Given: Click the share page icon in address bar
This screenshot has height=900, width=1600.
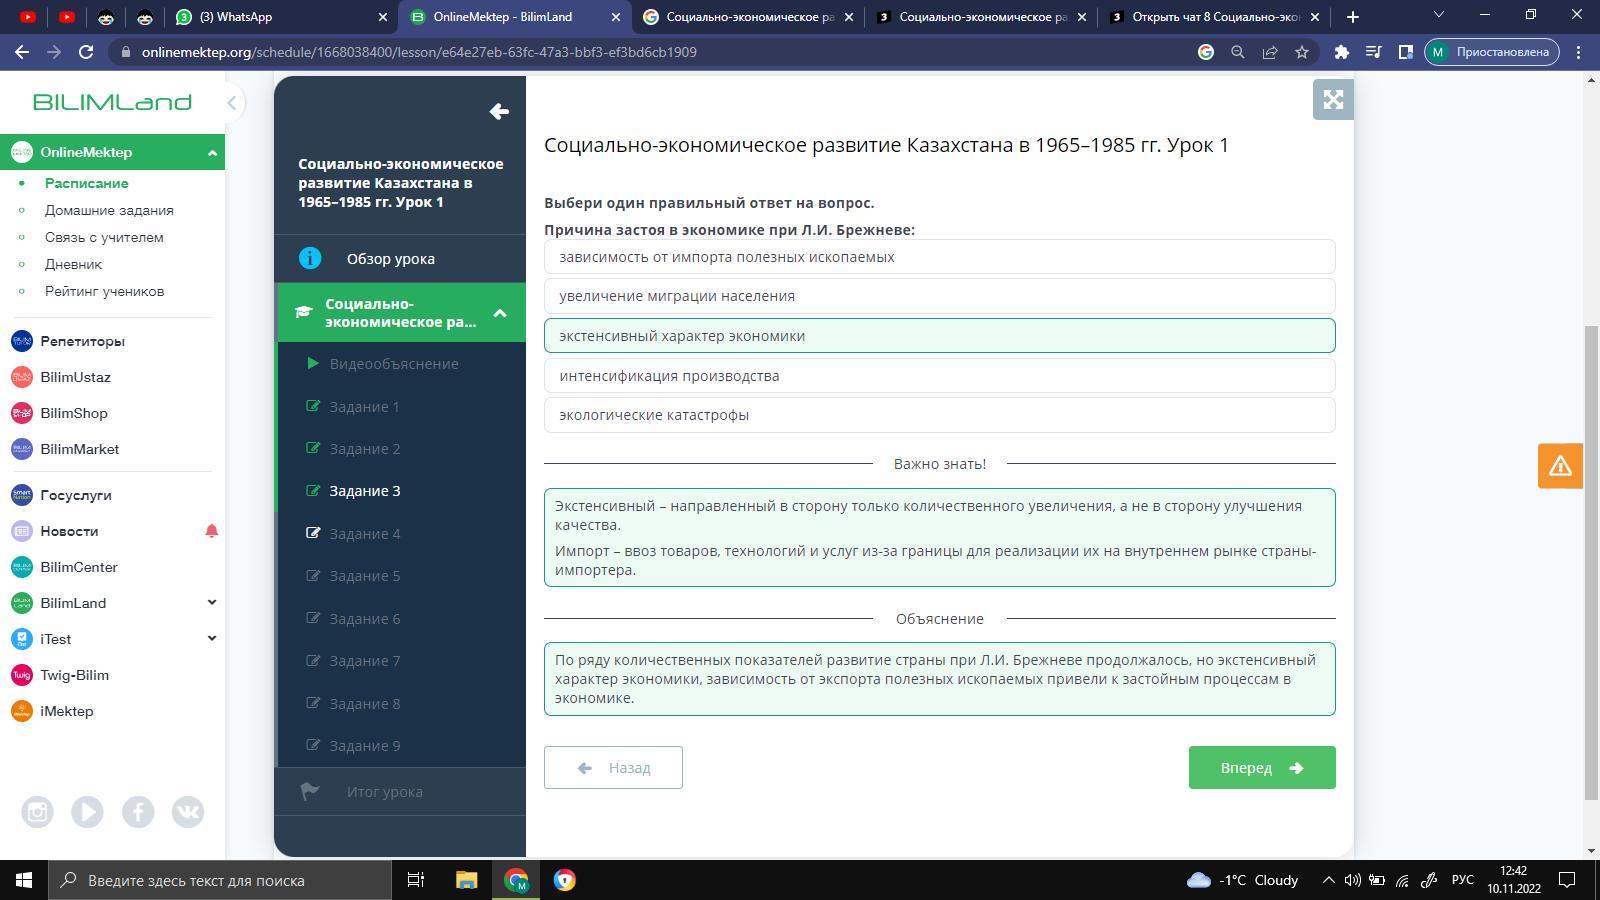Looking at the screenshot, I should pos(1270,52).
